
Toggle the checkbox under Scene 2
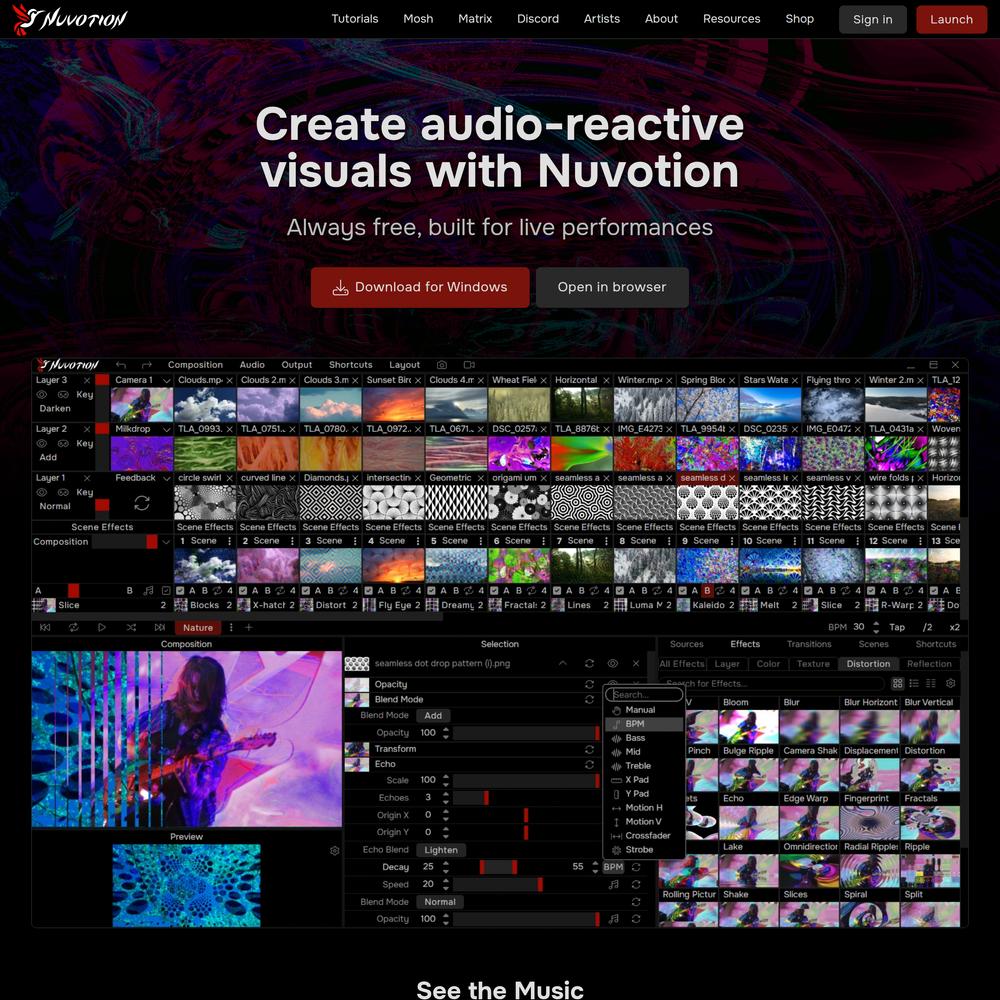(242, 591)
